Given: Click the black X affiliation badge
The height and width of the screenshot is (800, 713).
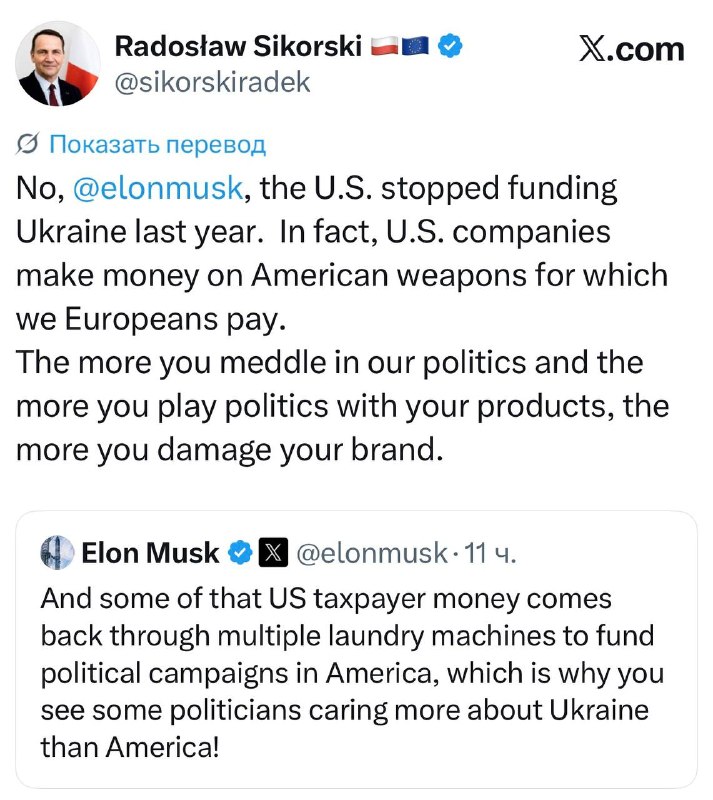Looking at the screenshot, I should coord(274,553).
